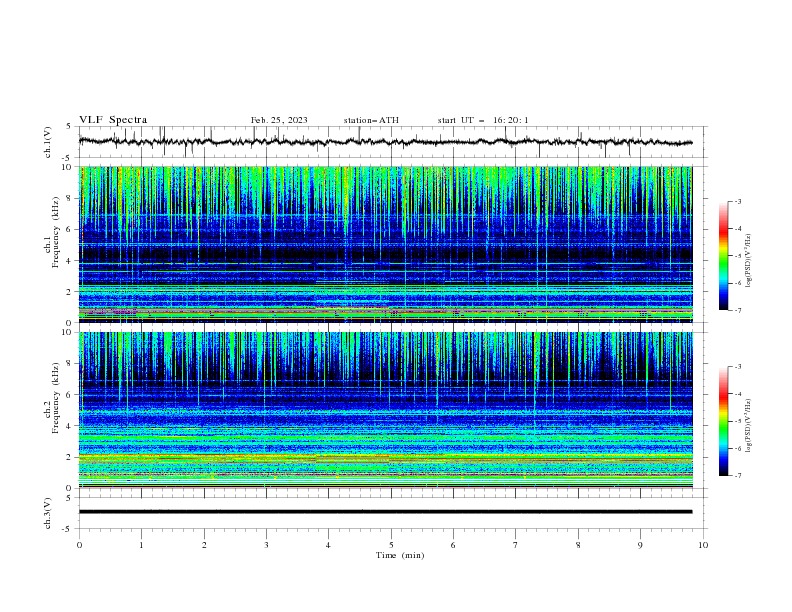This screenshot has width=792, height=612.
Task: Click the "-3" tick on ch.2 colorbar
Action: [737, 367]
